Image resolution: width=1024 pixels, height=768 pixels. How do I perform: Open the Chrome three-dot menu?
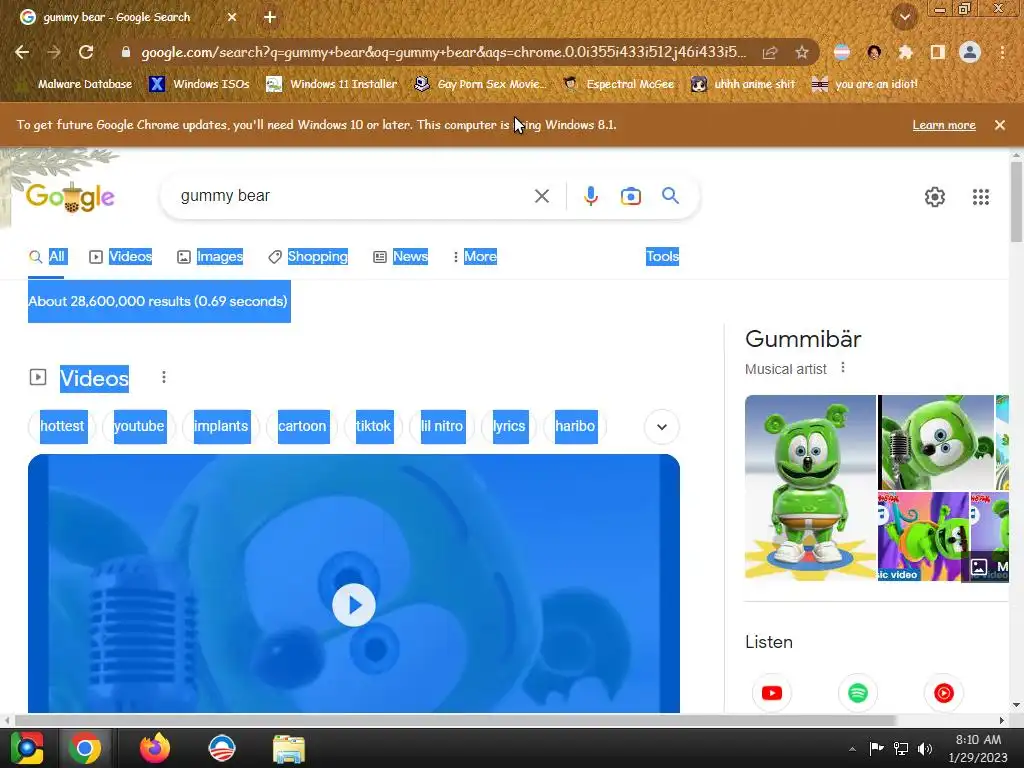(x=1002, y=52)
